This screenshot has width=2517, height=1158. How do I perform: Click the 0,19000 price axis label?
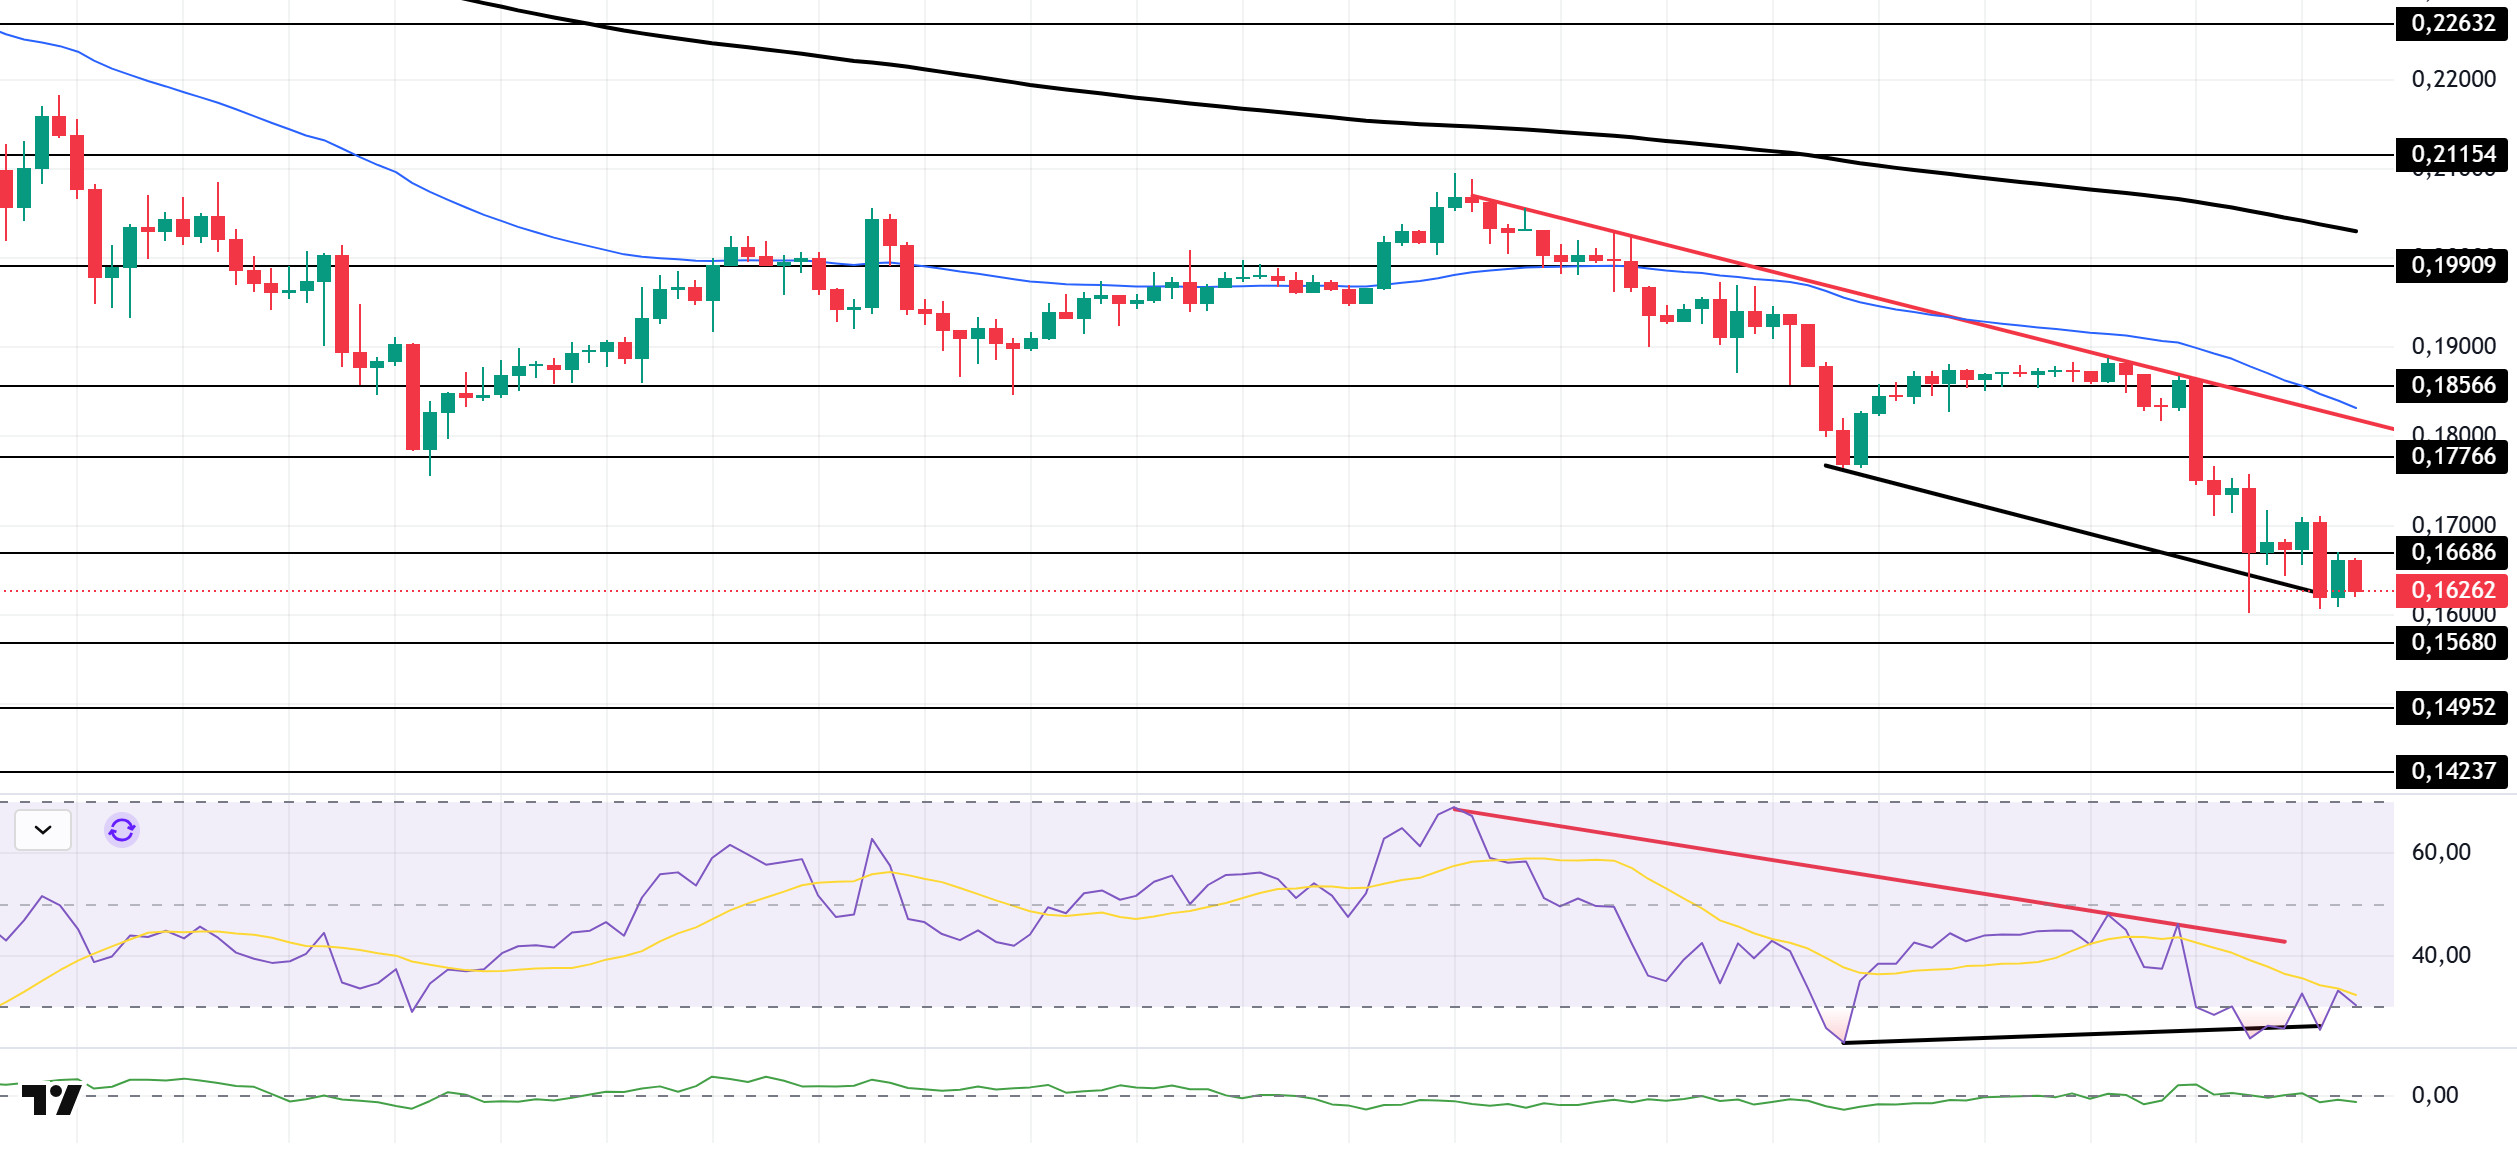[2452, 346]
